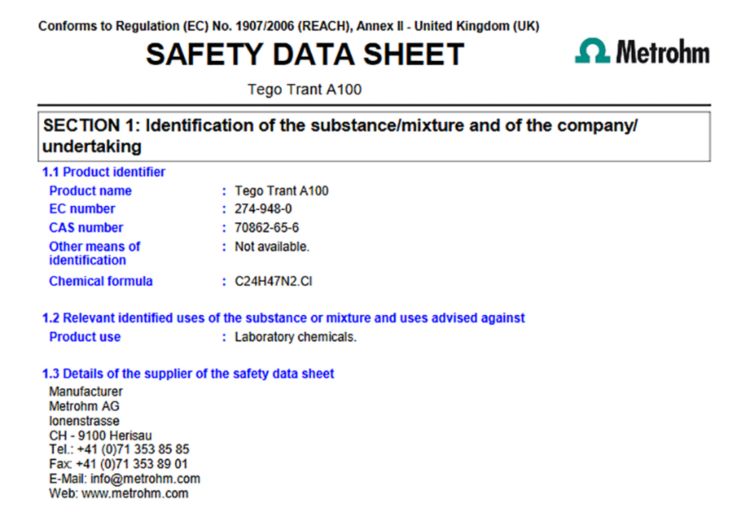Select the 'Not available.' value text
The width and height of the screenshot is (750, 517).
(x=272, y=246)
